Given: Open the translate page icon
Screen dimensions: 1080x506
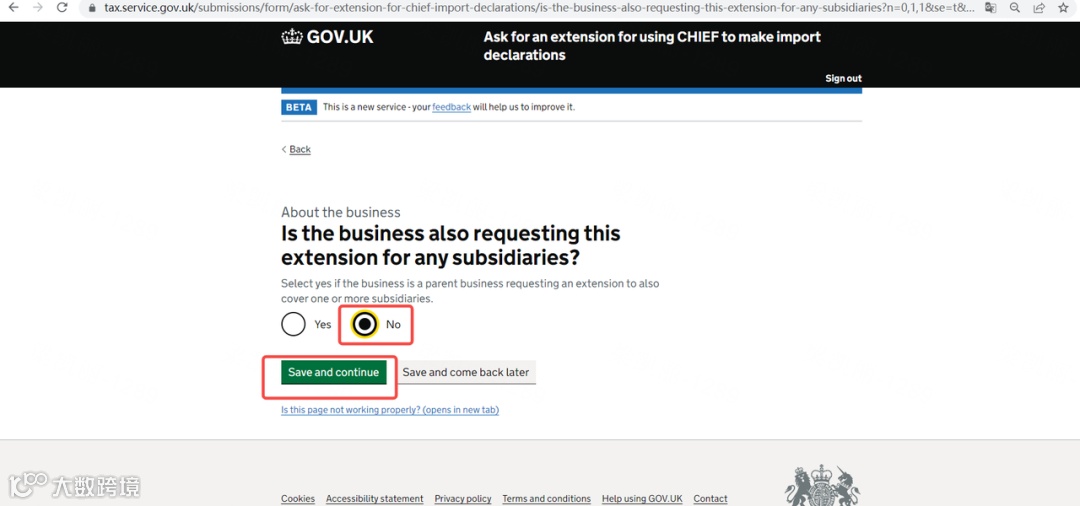Looking at the screenshot, I should [990, 8].
